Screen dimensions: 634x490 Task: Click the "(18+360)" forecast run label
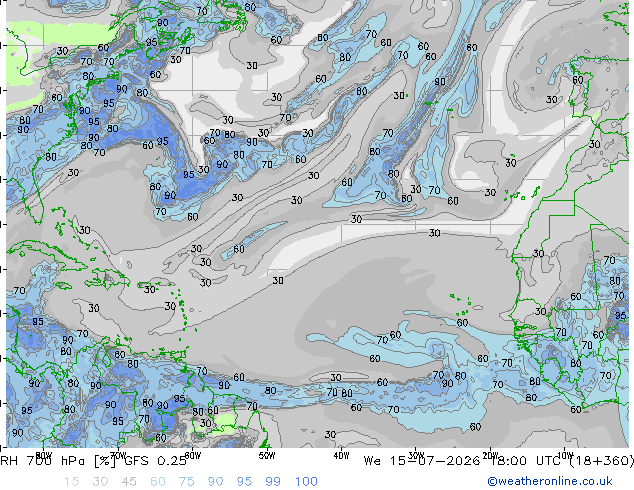click(601, 461)
